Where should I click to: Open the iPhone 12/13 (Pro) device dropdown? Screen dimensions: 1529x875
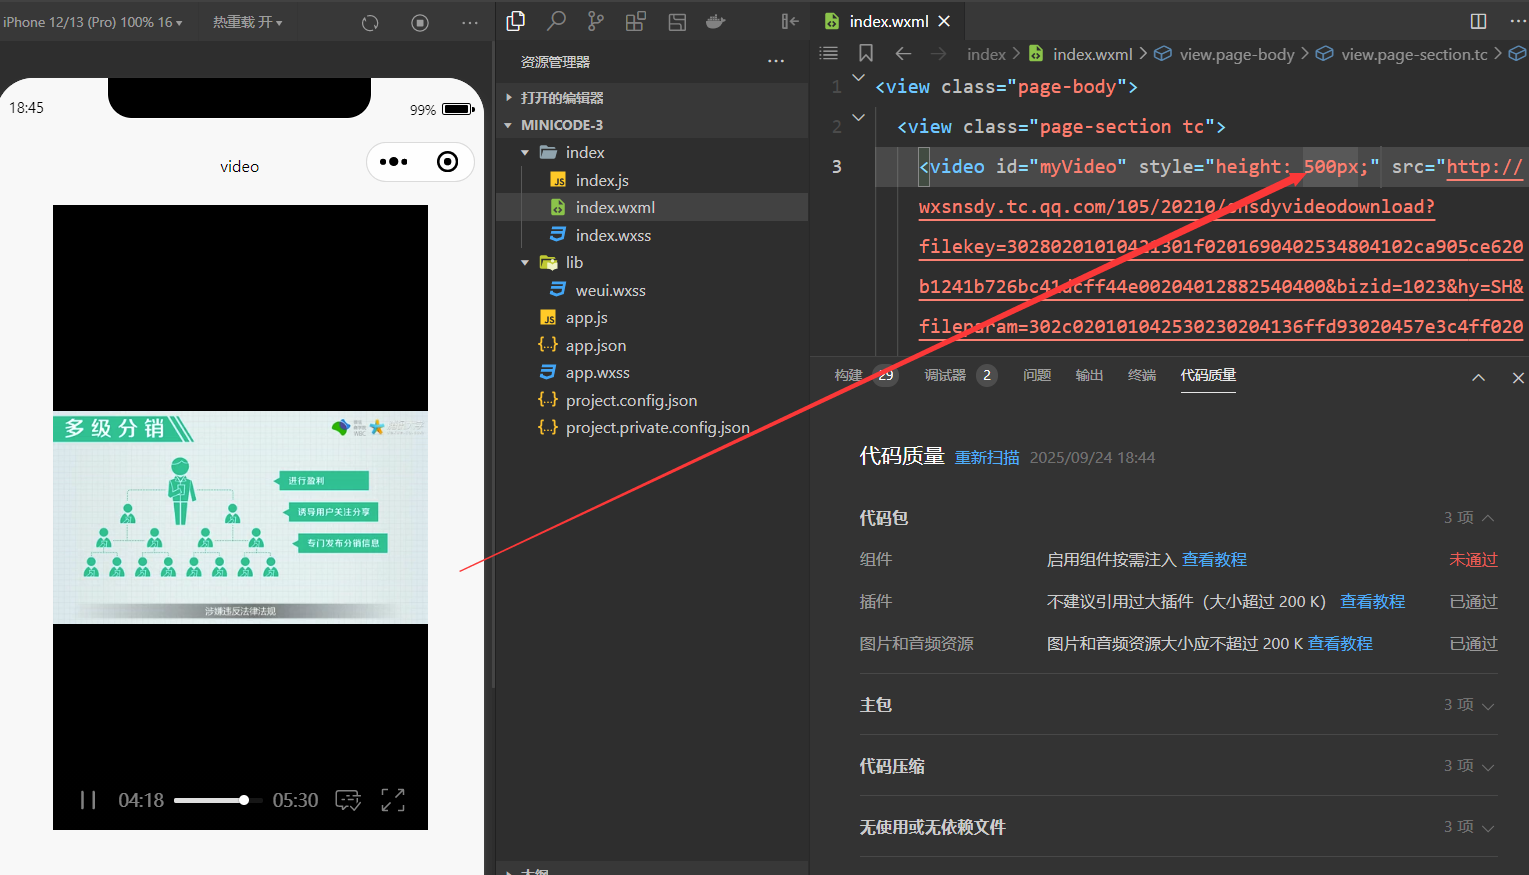point(93,22)
